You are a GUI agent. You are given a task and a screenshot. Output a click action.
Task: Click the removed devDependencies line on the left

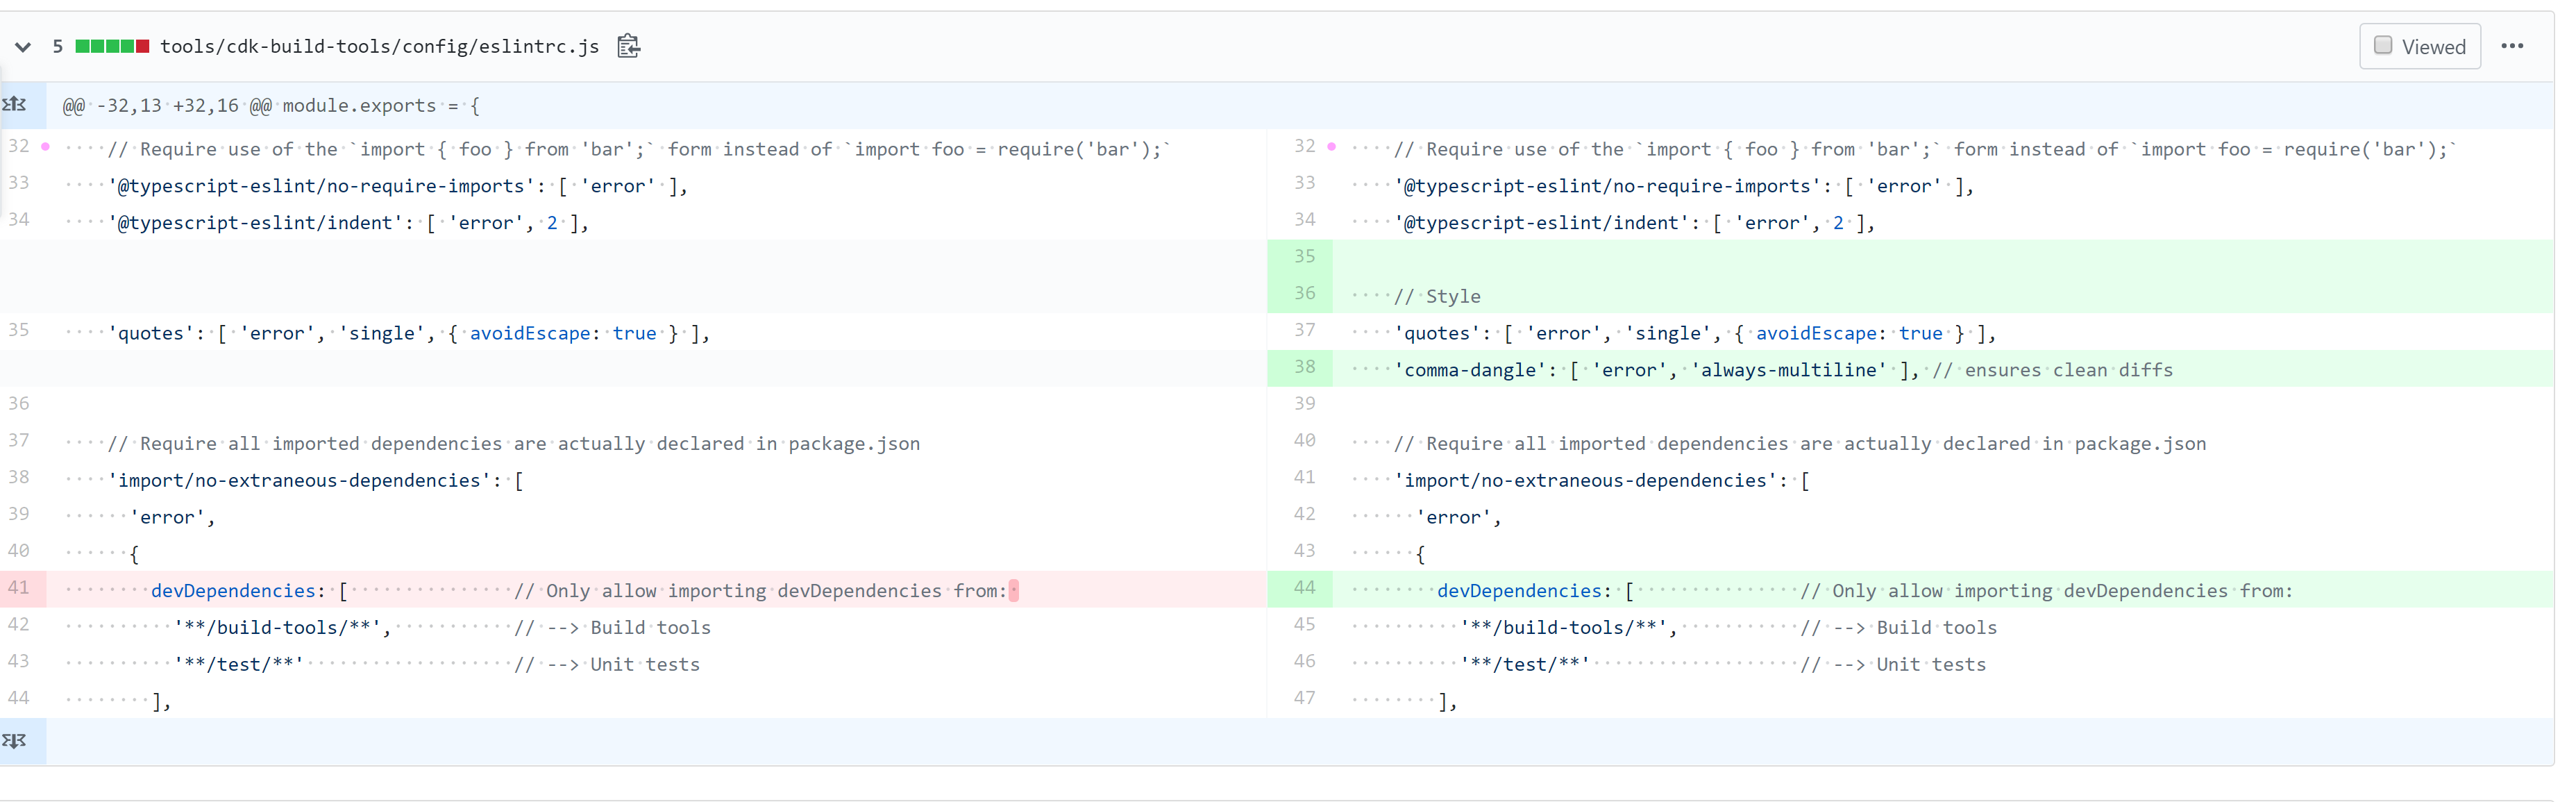[232, 591]
